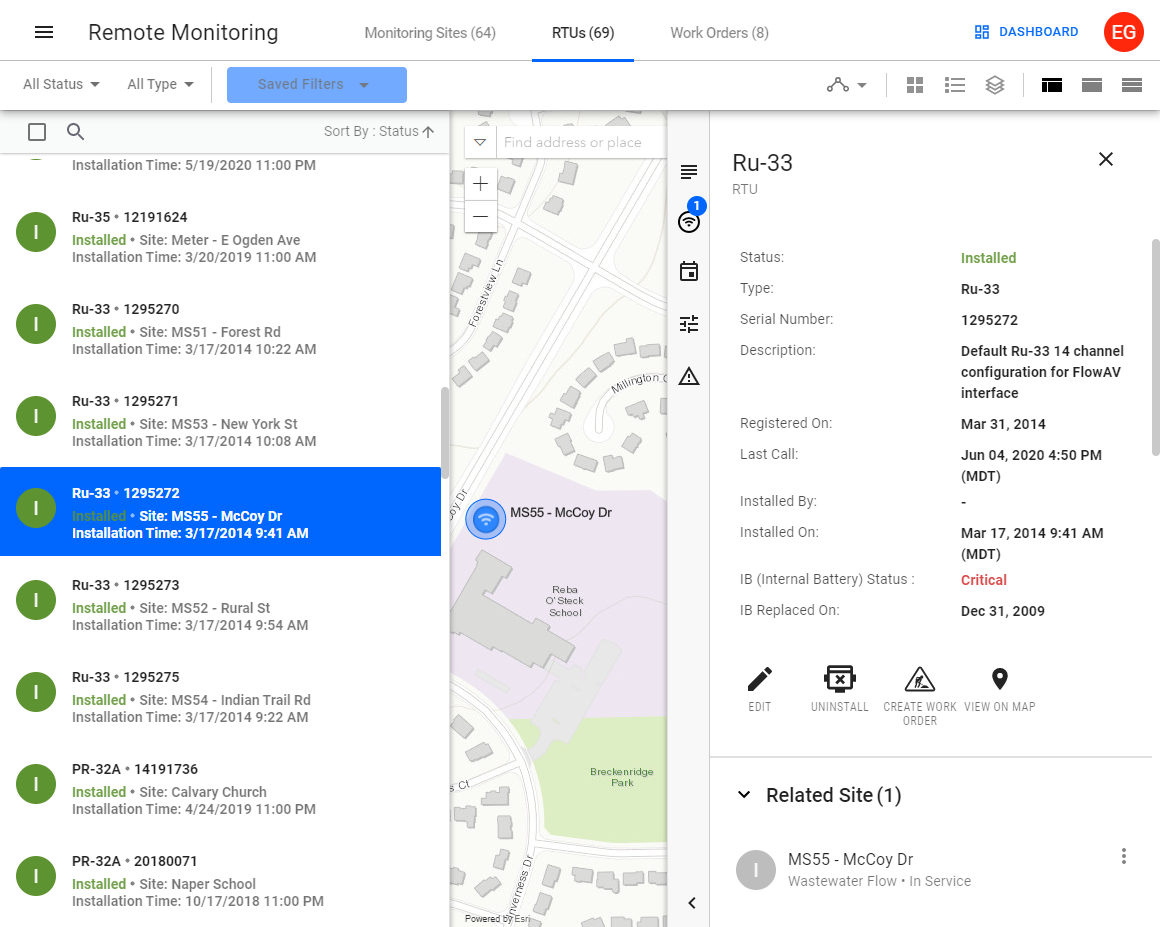The width and height of the screenshot is (1160, 927).
Task: Open the All Status filter dropdown
Action: pyautogui.click(x=62, y=85)
